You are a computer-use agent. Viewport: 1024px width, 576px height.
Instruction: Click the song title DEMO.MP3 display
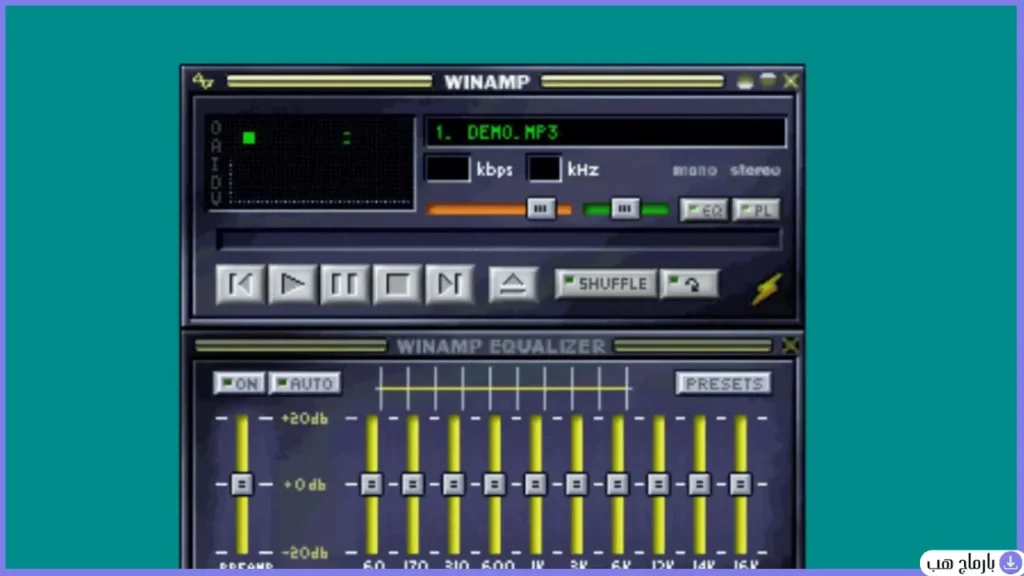[606, 133]
